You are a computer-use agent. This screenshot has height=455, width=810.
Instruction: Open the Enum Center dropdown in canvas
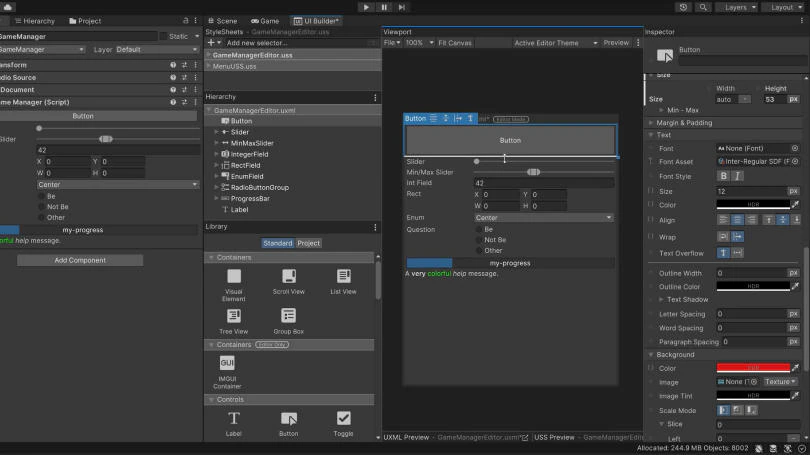click(544, 218)
